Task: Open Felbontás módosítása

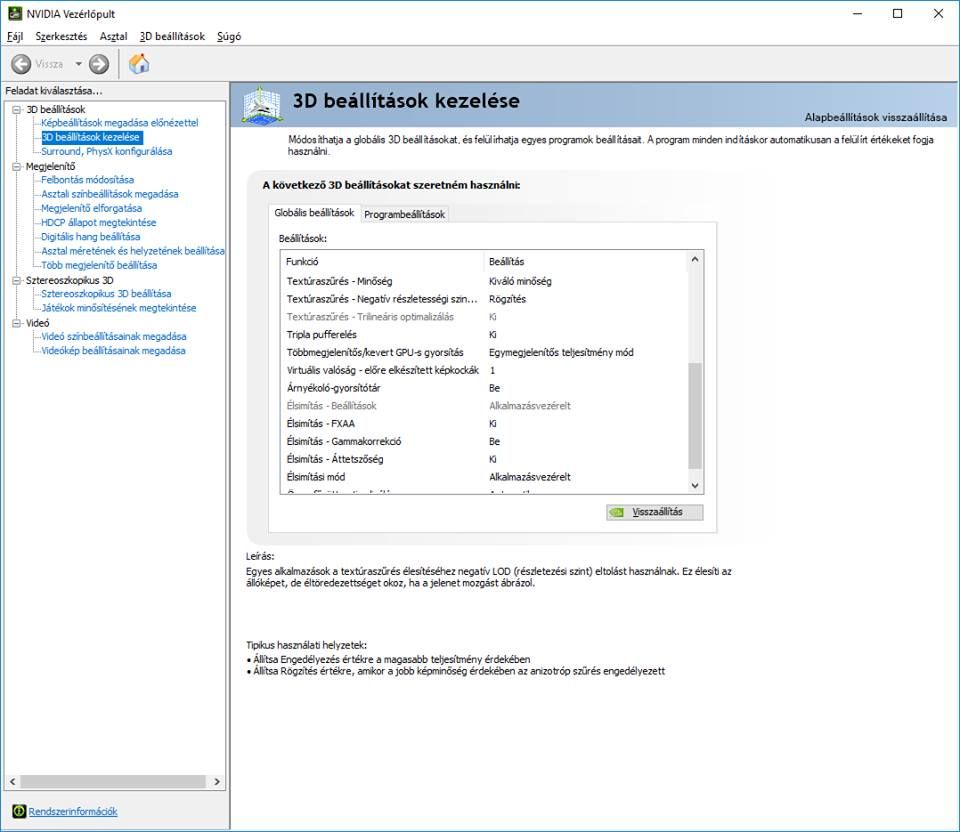Action: click(x=87, y=179)
